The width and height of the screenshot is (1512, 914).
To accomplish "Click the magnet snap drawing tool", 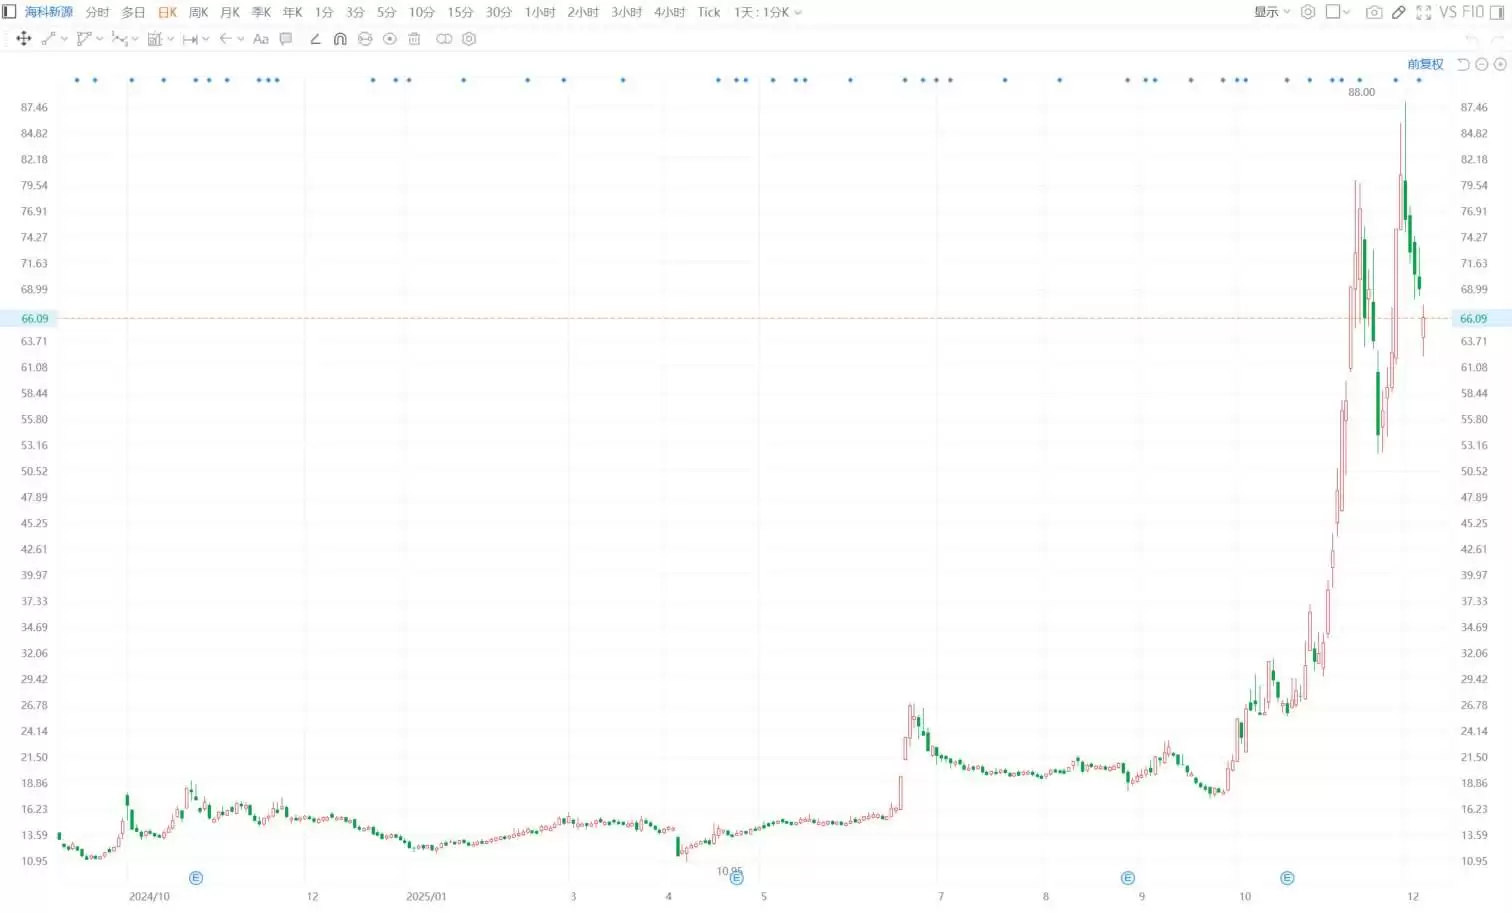I will pos(340,39).
